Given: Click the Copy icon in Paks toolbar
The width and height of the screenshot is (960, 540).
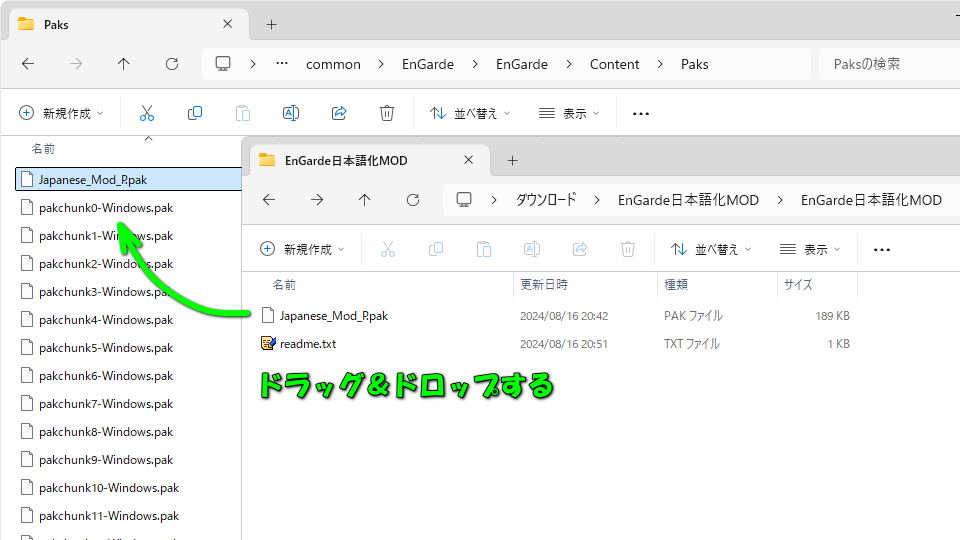Looking at the screenshot, I should point(195,113).
